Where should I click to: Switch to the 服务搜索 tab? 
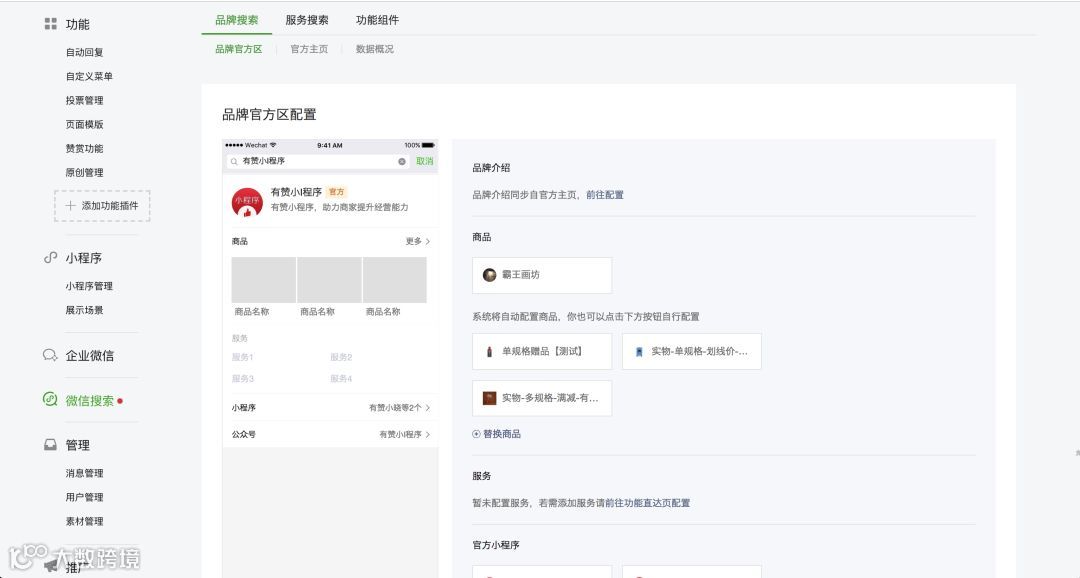click(307, 20)
